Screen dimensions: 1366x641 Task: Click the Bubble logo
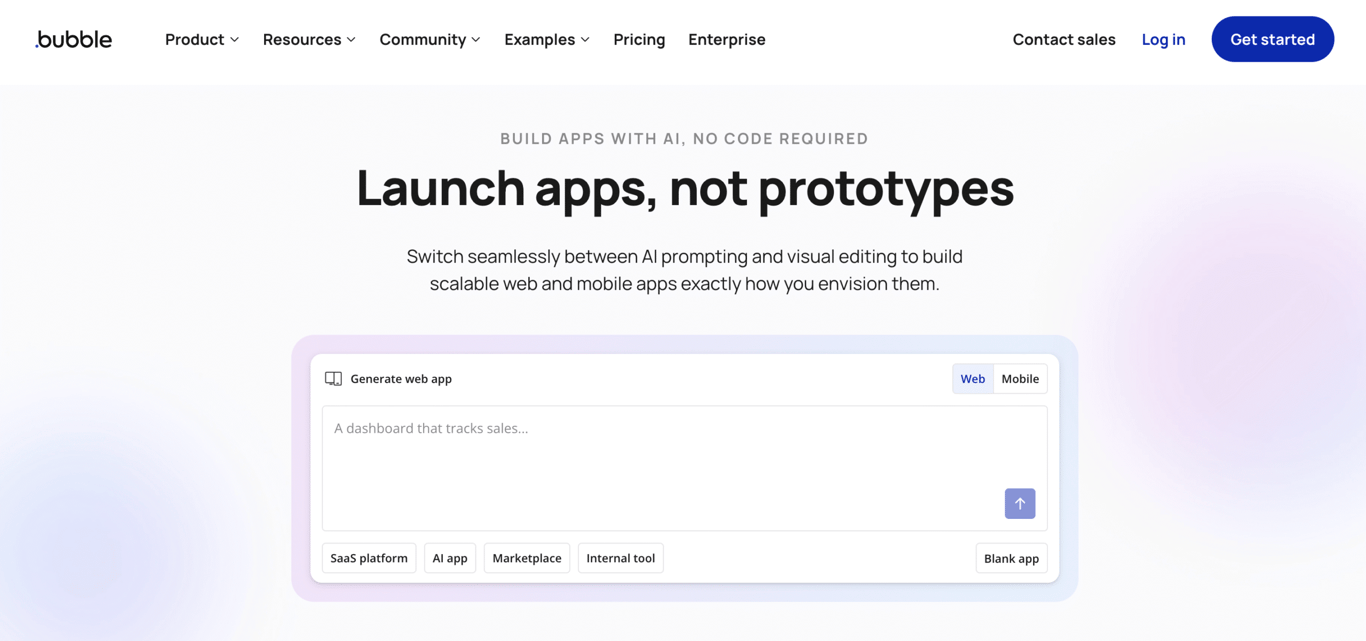point(73,39)
